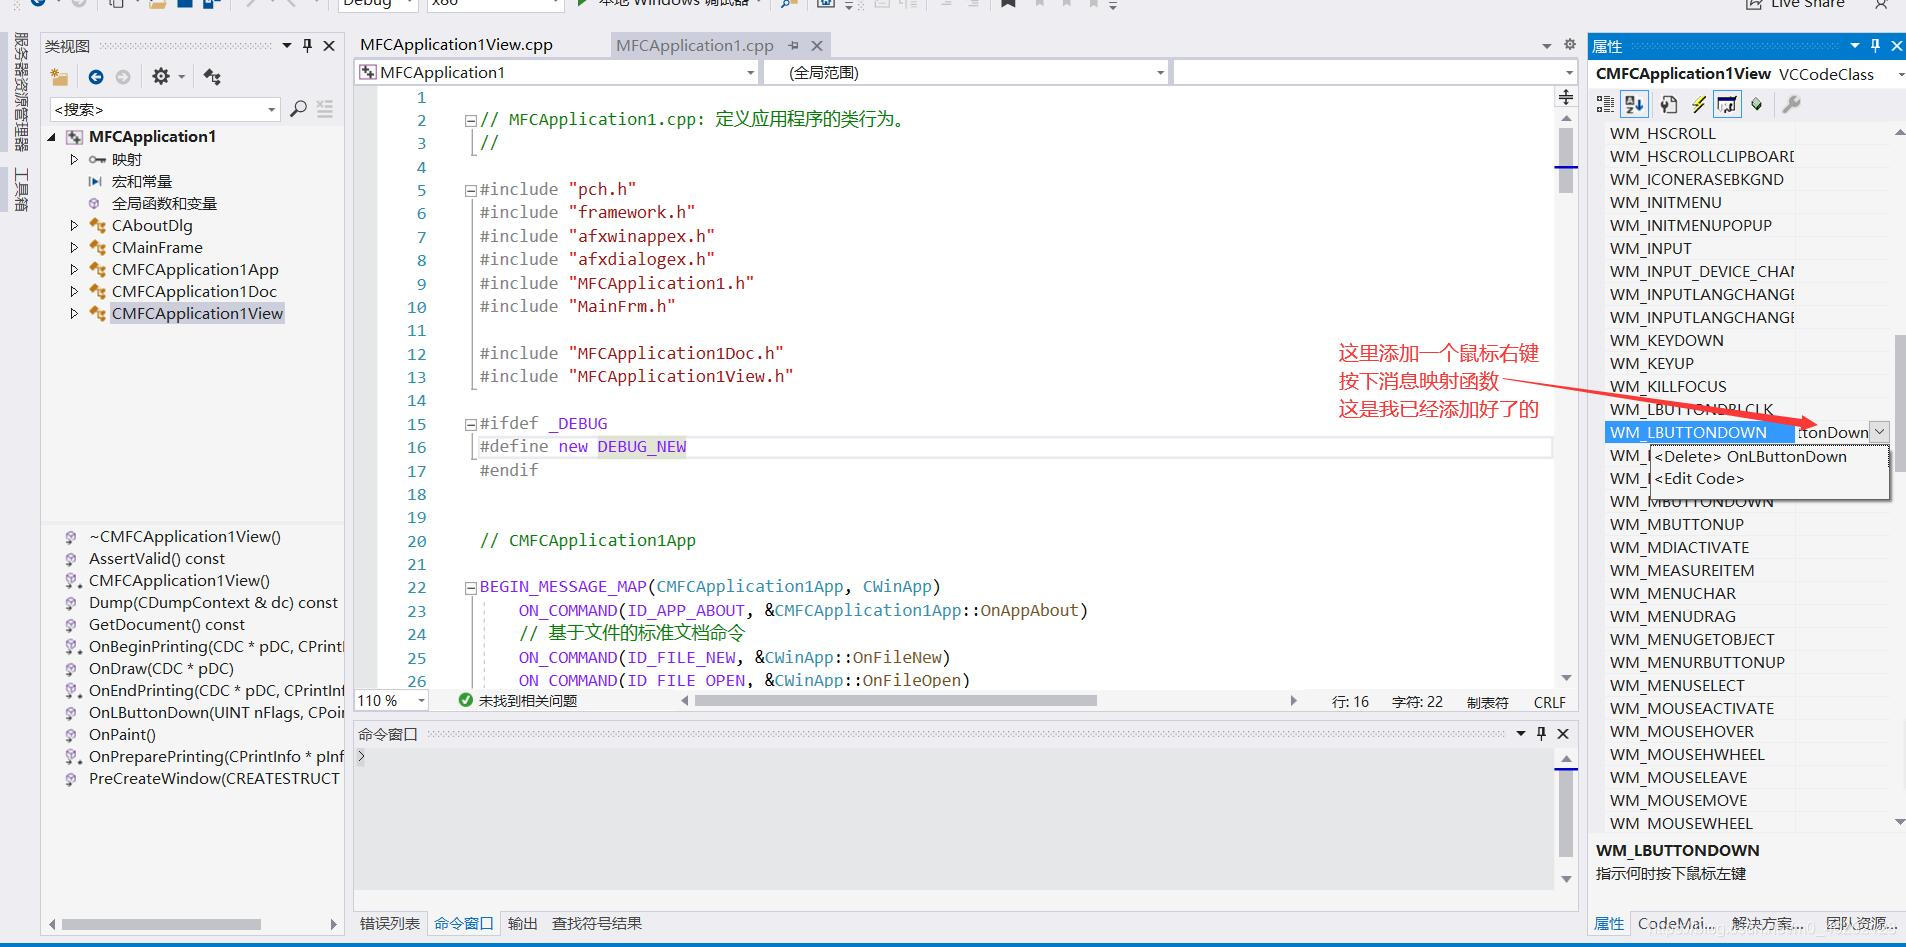Collapse the BEGIN_MESSAGE_MAP block

[470, 588]
